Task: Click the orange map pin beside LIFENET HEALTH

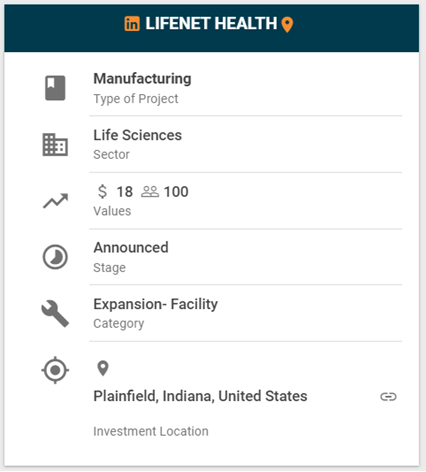Action: pos(287,25)
